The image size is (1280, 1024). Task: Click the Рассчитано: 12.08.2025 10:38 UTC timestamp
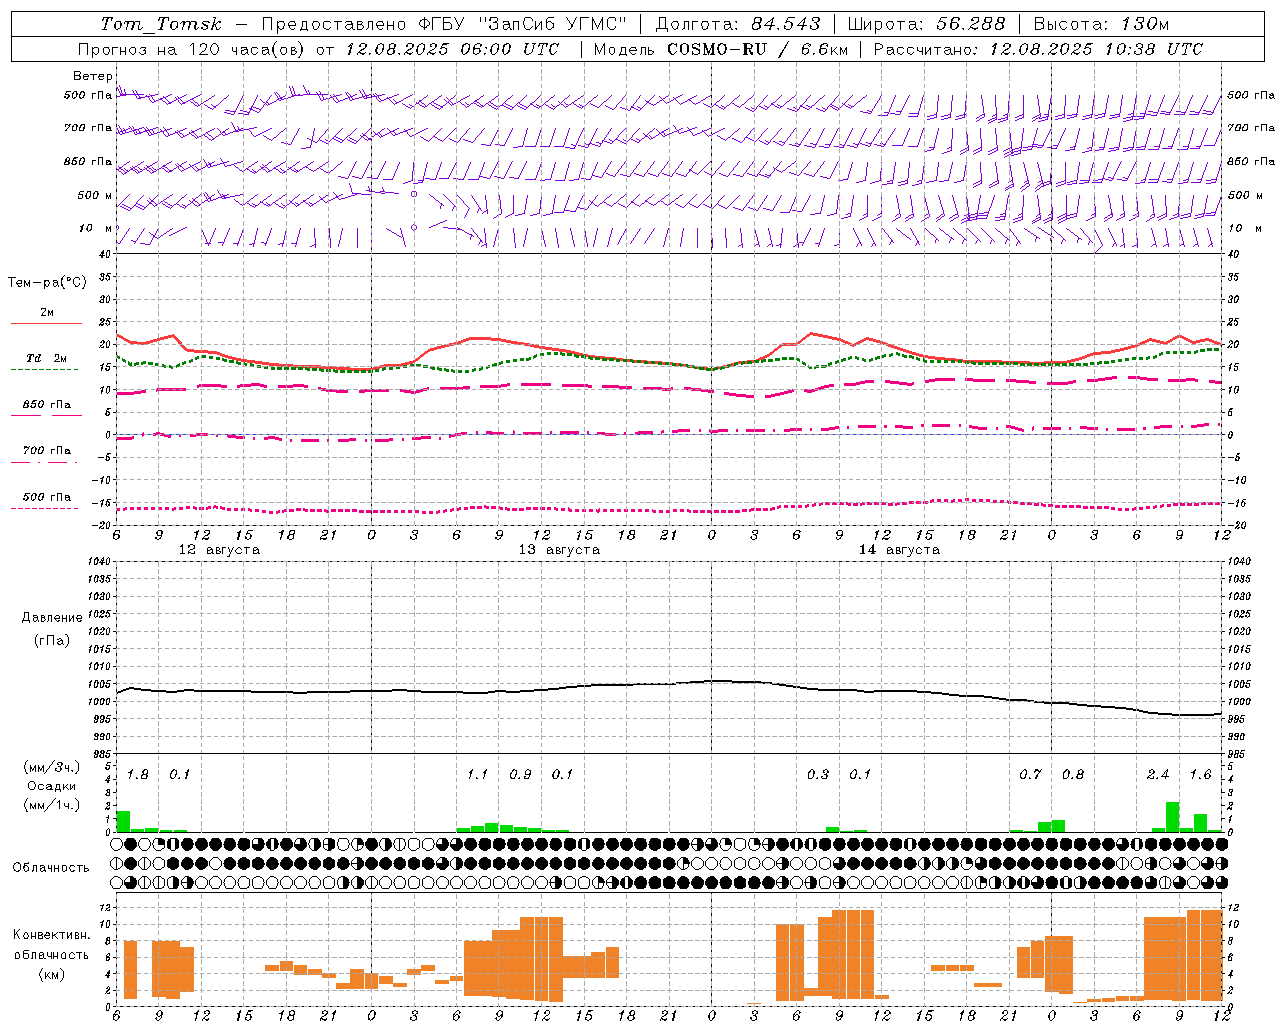[x=1038, y=49]
